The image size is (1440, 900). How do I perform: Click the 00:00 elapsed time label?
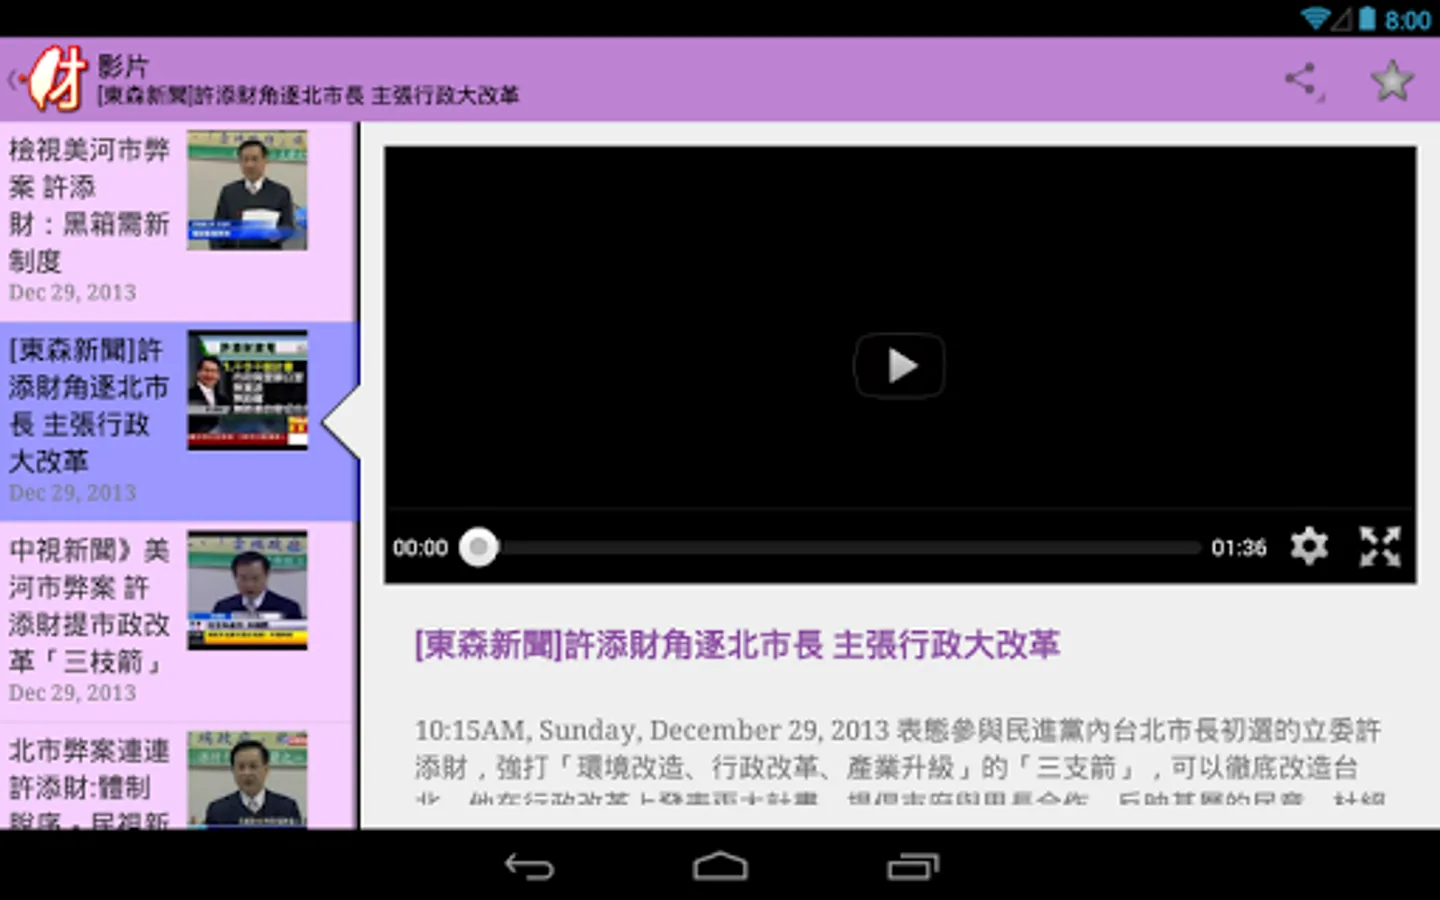click(420, 548)
